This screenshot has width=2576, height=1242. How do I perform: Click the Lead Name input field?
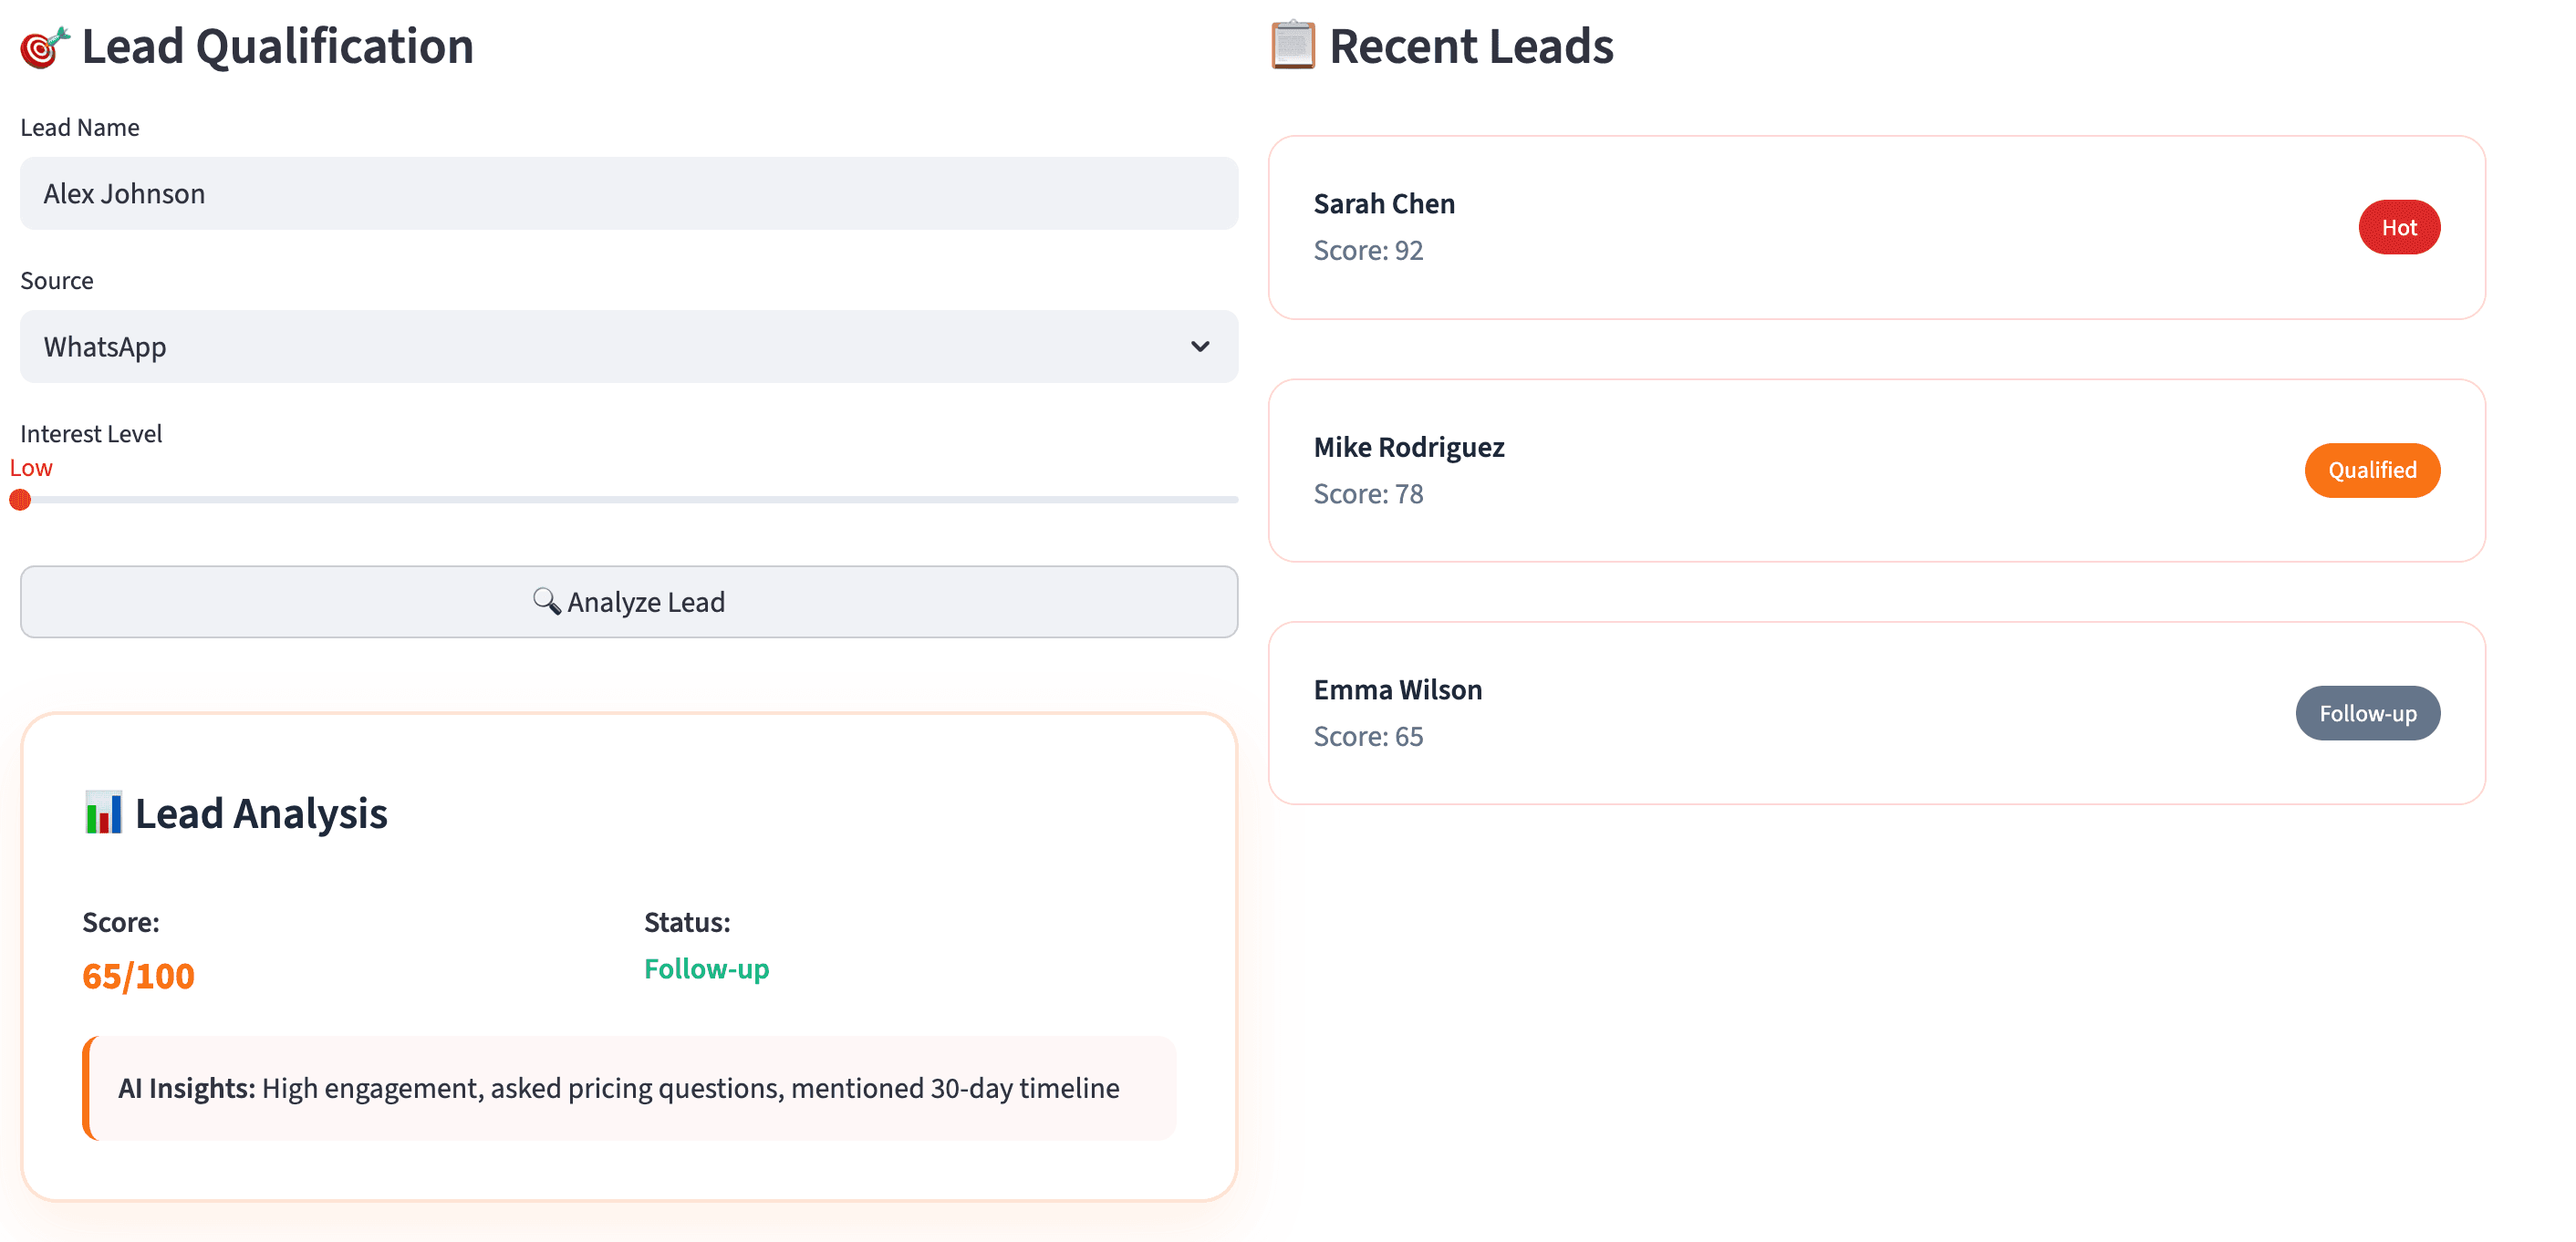point(628,192)
